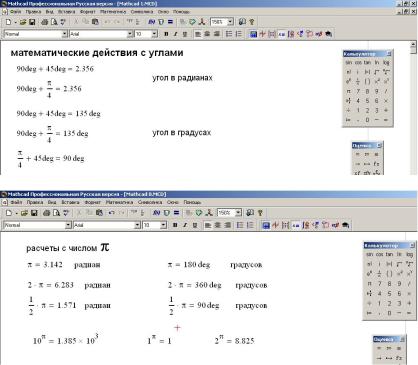Viewport: 418px width, 365px height.
Task: Click Print Preview icon in upper window
Action: (54, 22)
